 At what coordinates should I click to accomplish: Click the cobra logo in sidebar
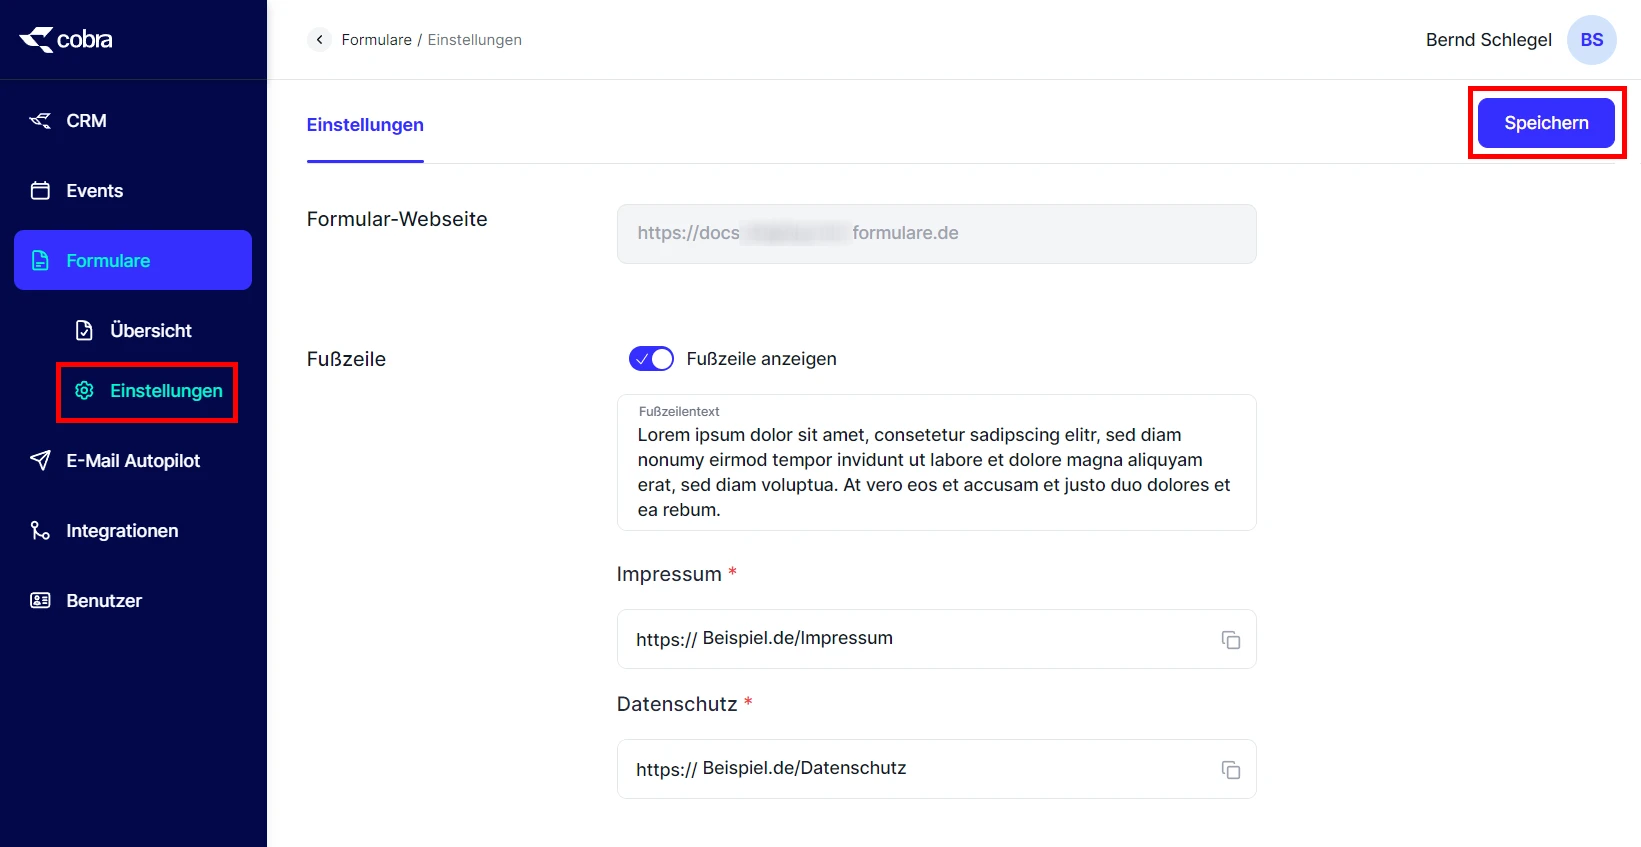pyautogui.click(x=66, y=40)
